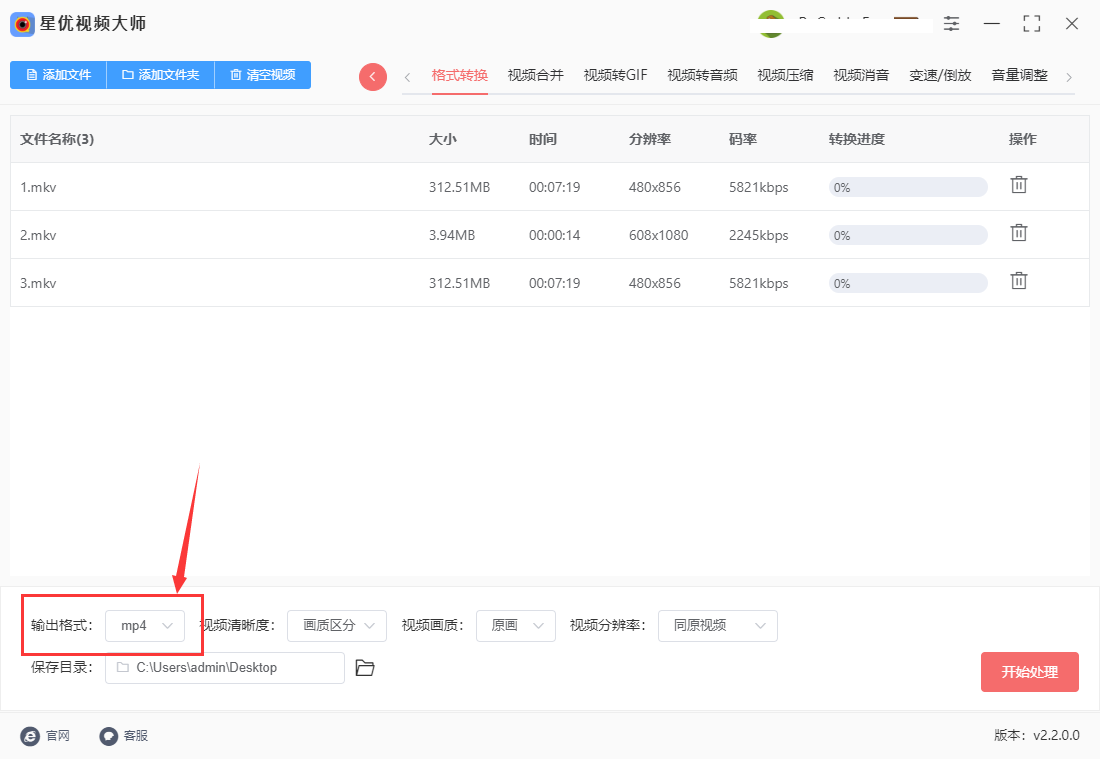Click the 2245kbps bitrate cell
Screen dimensions: 1100x760
coord(758,235)
